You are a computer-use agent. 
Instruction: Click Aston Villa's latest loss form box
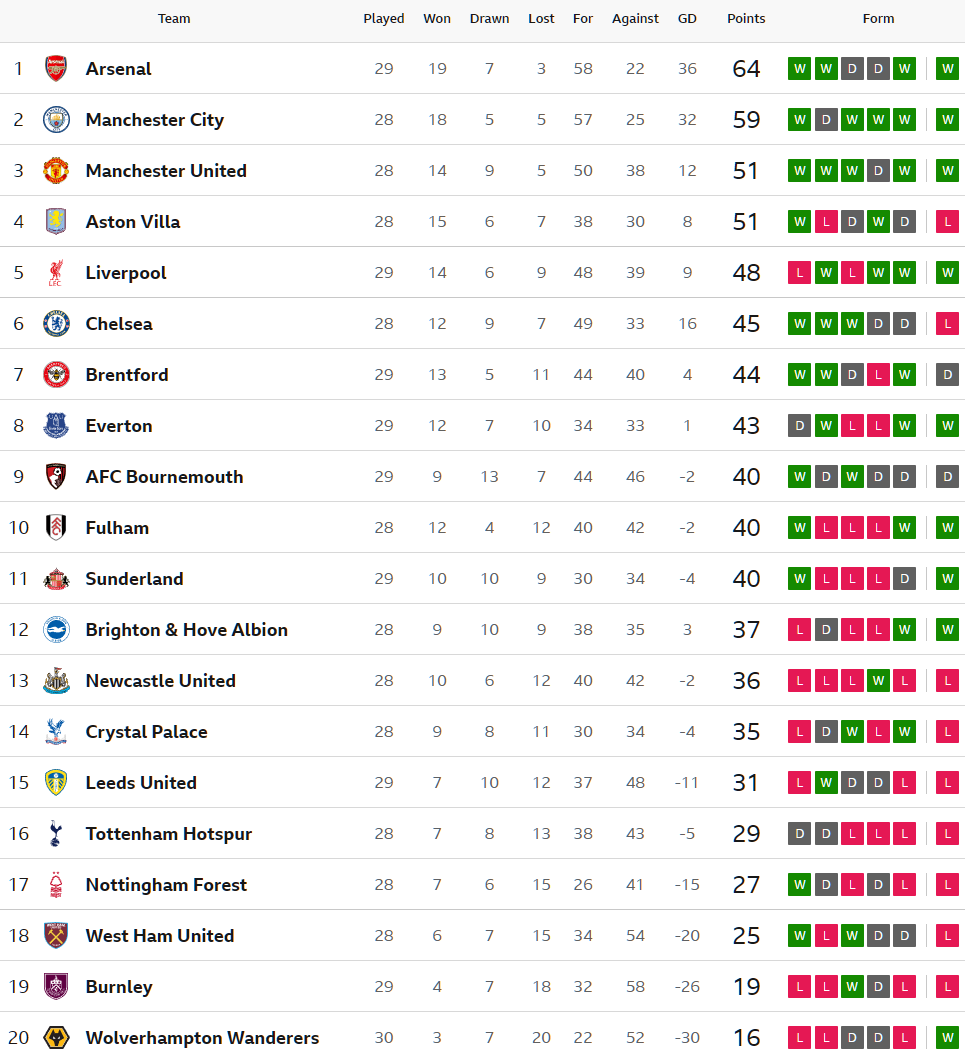947,221
